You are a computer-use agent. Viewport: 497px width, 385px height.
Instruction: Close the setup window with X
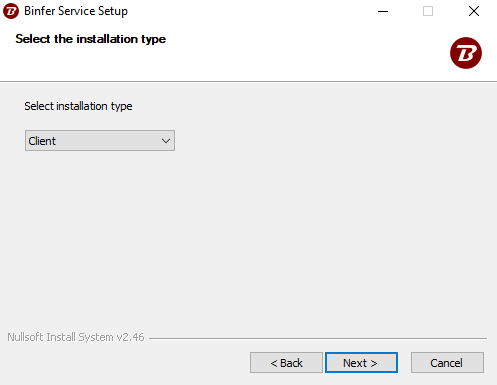pos(474,11)
